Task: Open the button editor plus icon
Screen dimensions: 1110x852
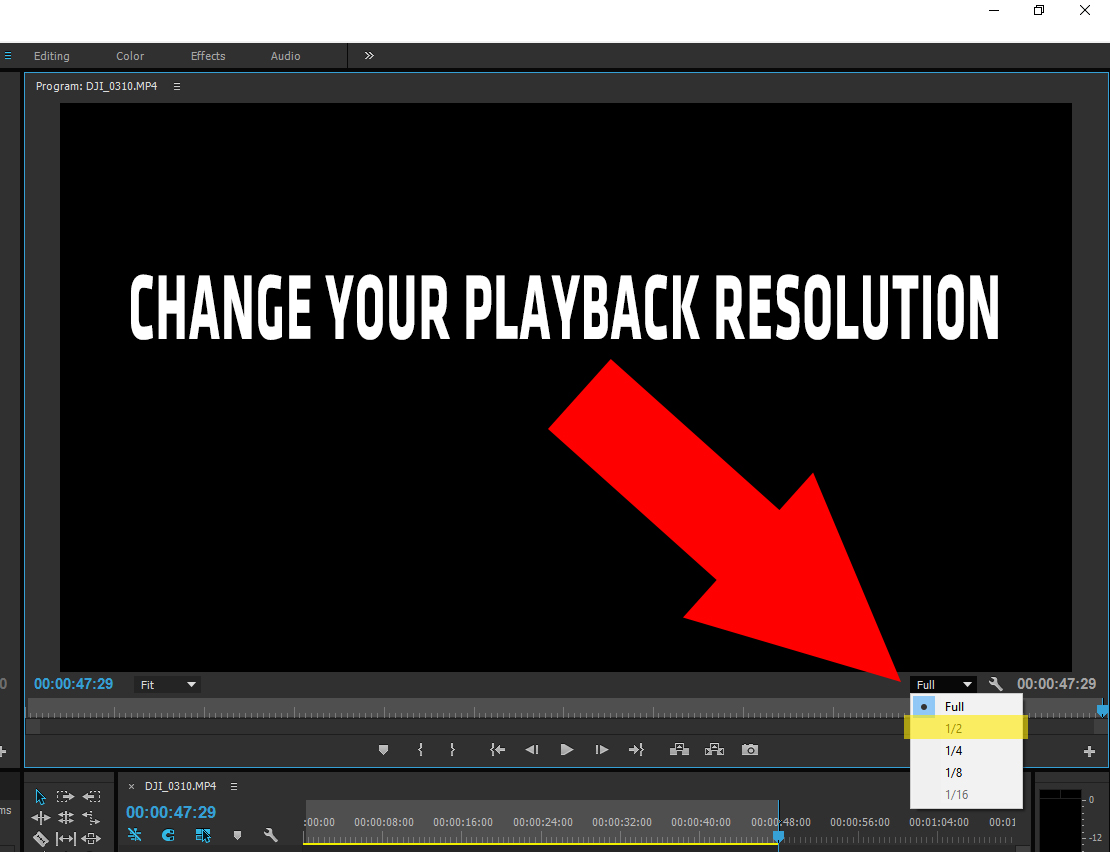Action: [1089, 752]
